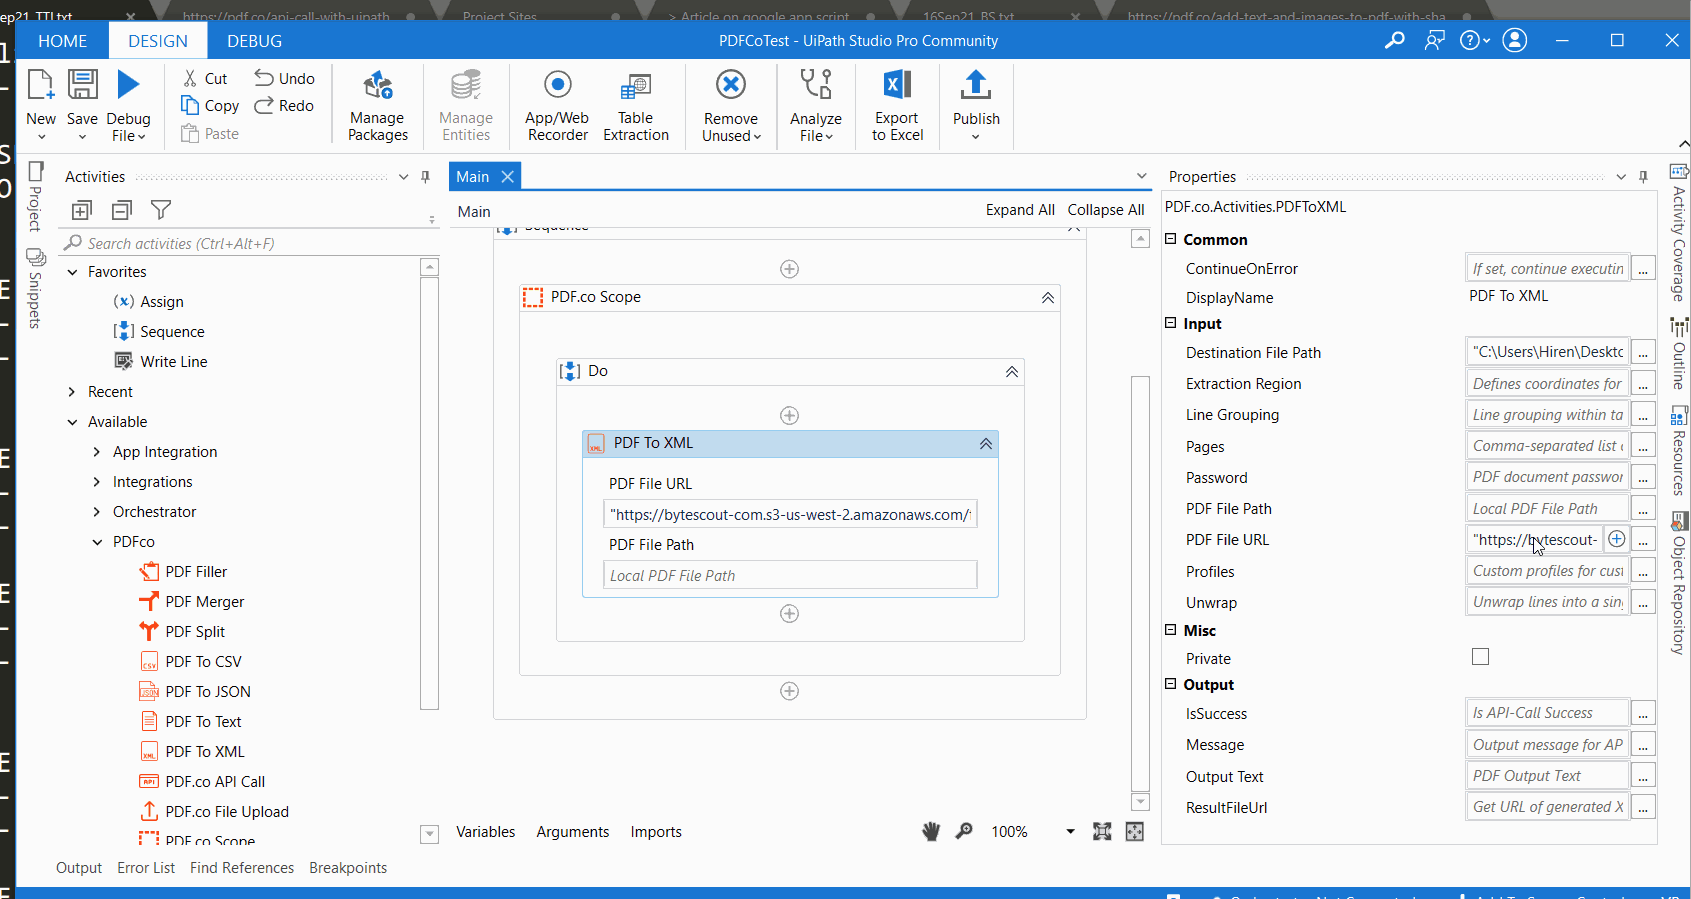The height and width of the screenshot is (899, 1691).
Task: Open the help question mark menu
Action: 1475,40
